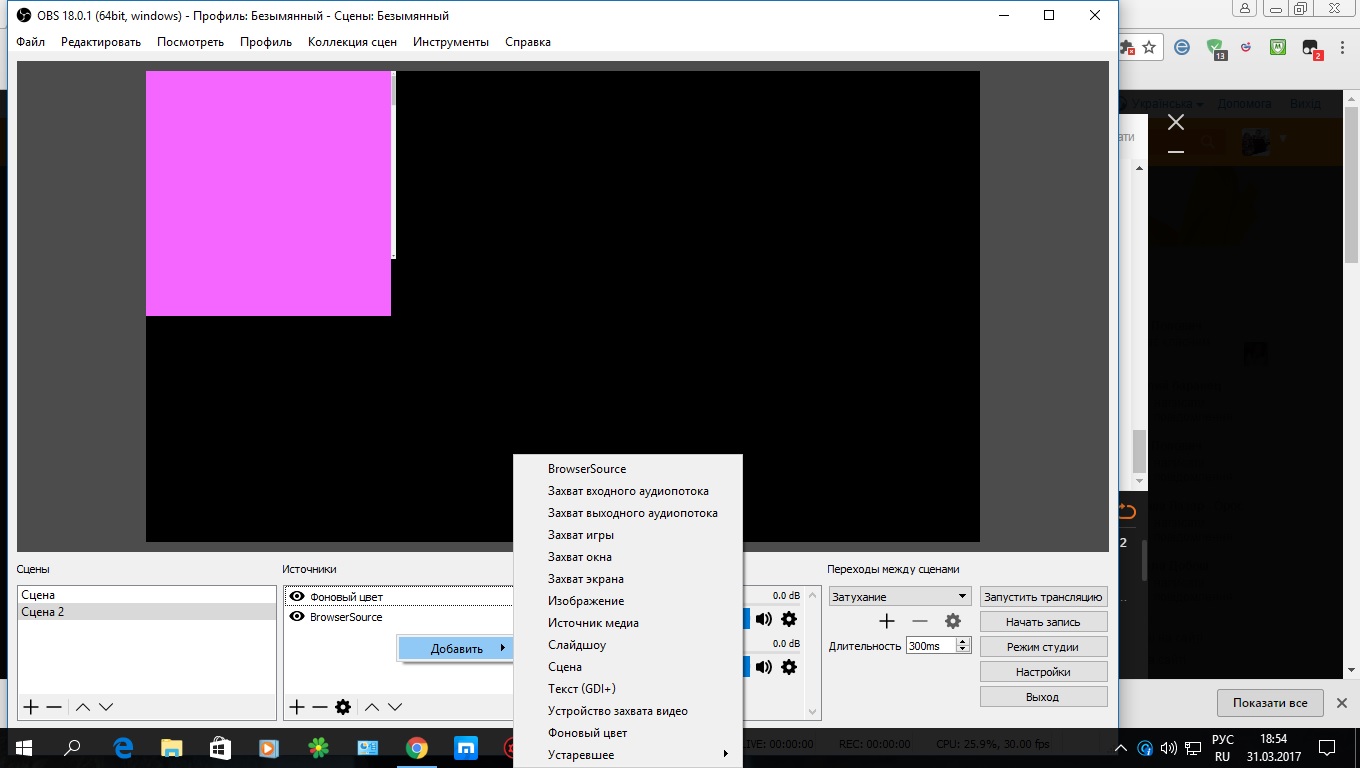The width and height of the screenshot is (1360, 768).
Task: Move the selected source up
Action: [x=371, y=707]
